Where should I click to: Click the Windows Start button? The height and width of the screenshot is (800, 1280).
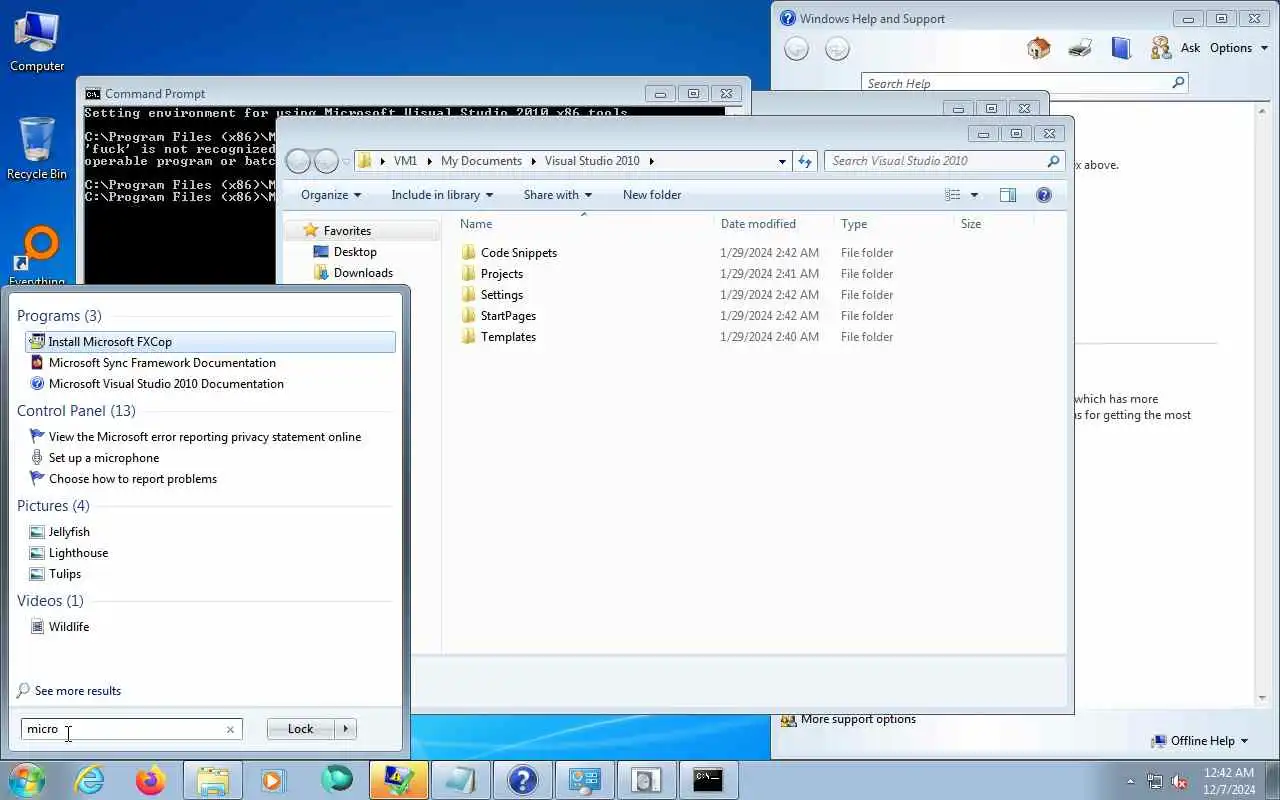[x=28, y=780]
